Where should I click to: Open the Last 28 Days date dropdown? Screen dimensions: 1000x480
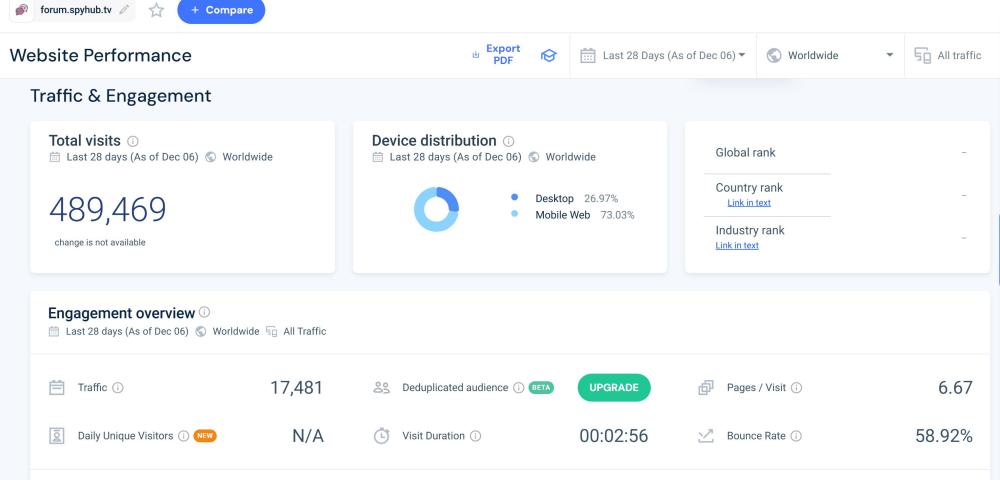point(664,56)
